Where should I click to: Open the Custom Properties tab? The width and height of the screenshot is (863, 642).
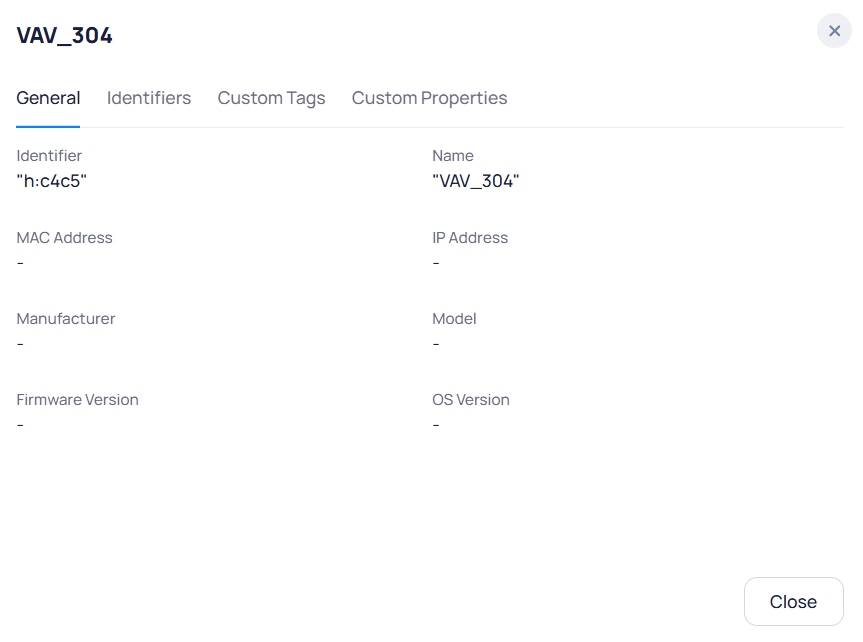coord(429,98)
